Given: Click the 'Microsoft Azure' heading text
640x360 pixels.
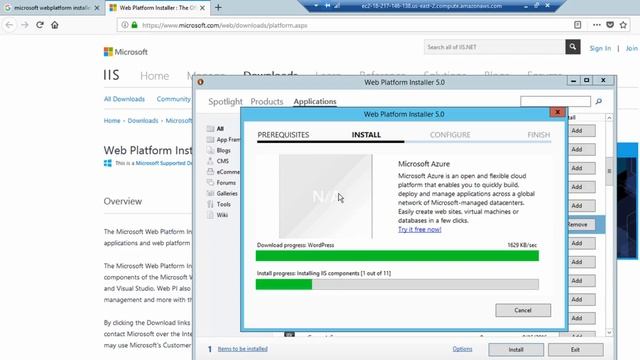Looking at the screenshot, I should click(x=424, y=164).
